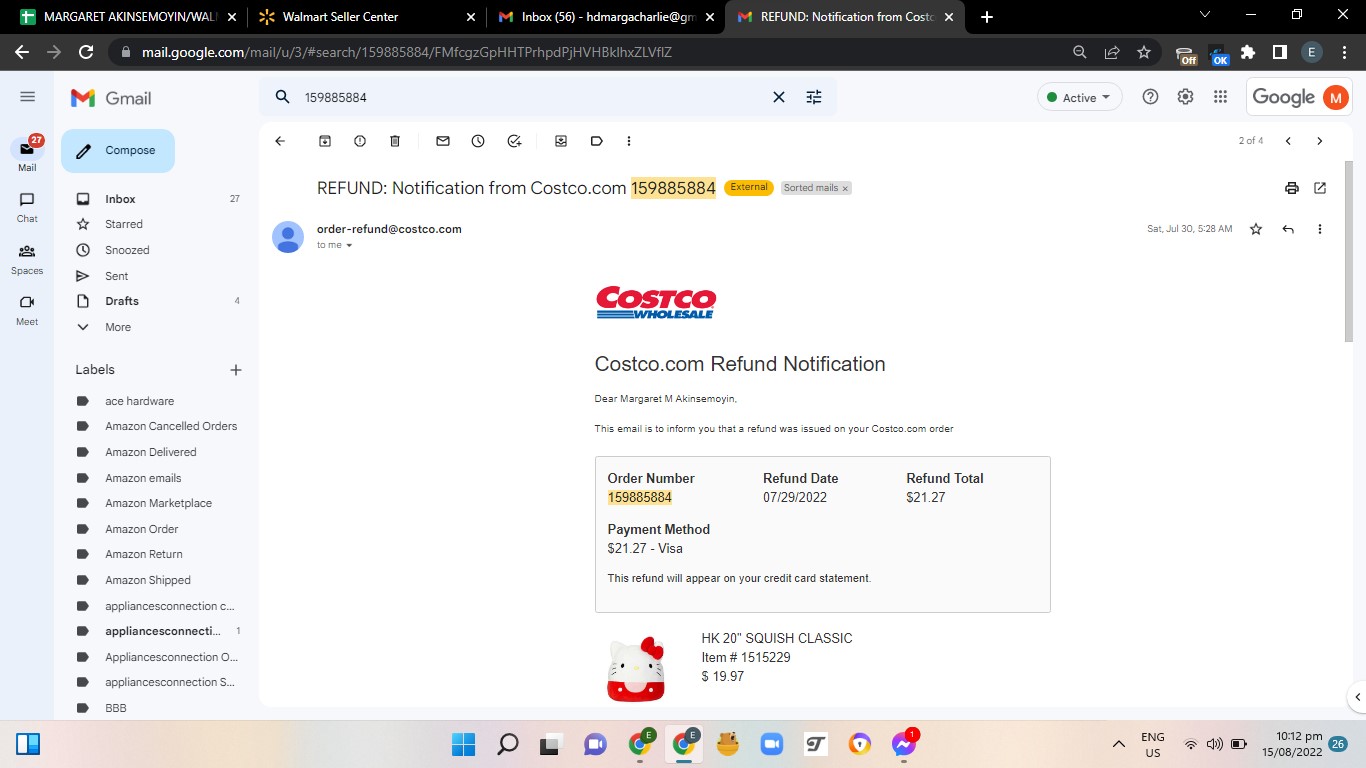Delete the email with trash icon
1366x768 pixels.
click(x=395, y=141)
